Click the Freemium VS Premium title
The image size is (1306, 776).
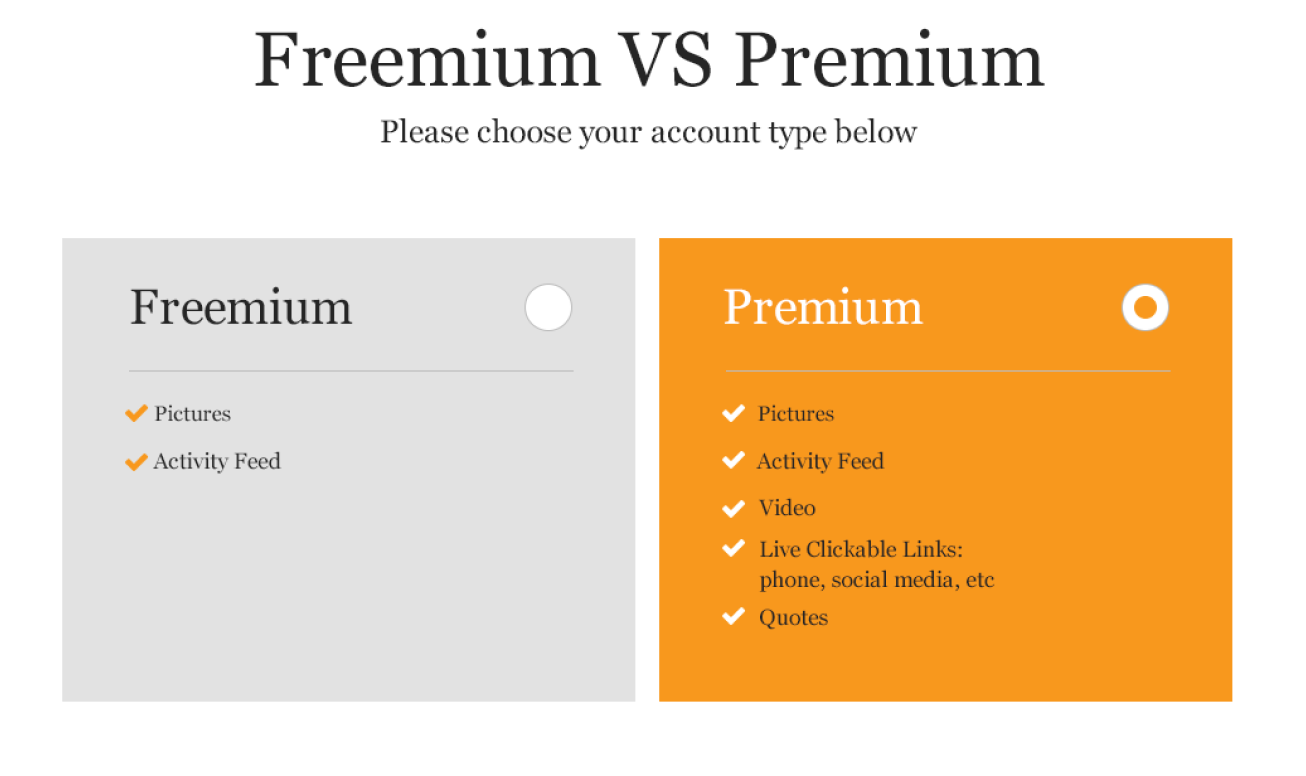(x=649, y=60)
